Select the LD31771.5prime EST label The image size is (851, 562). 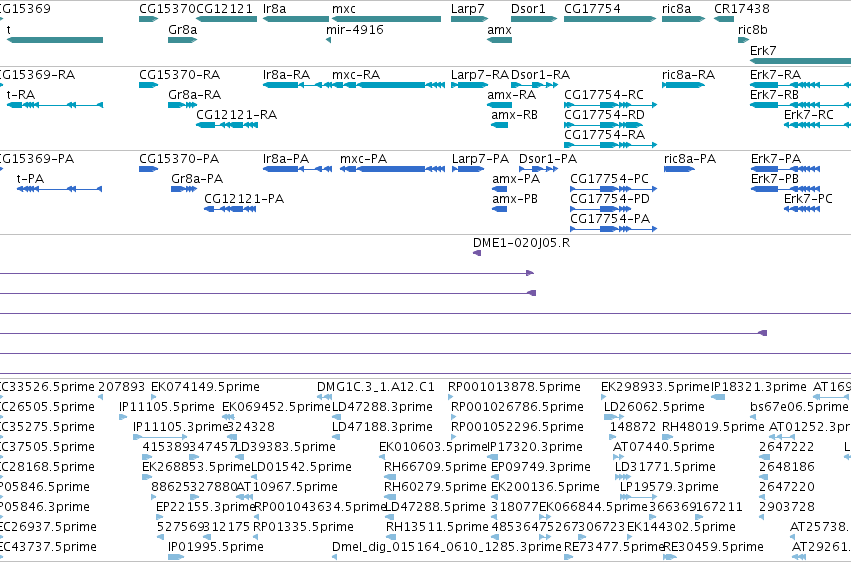click(665, 467)
